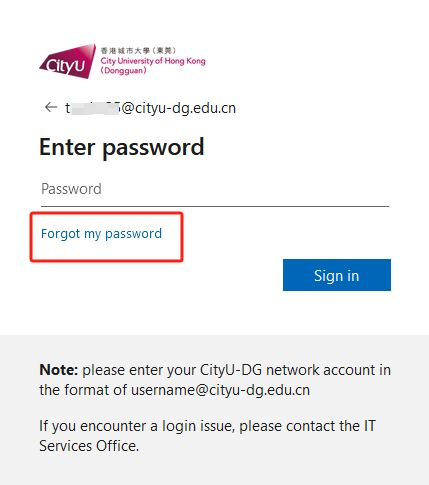429x485 pixels.
Task: Click the maroon CityU logo emblem
Action: [x=68, y=61]
